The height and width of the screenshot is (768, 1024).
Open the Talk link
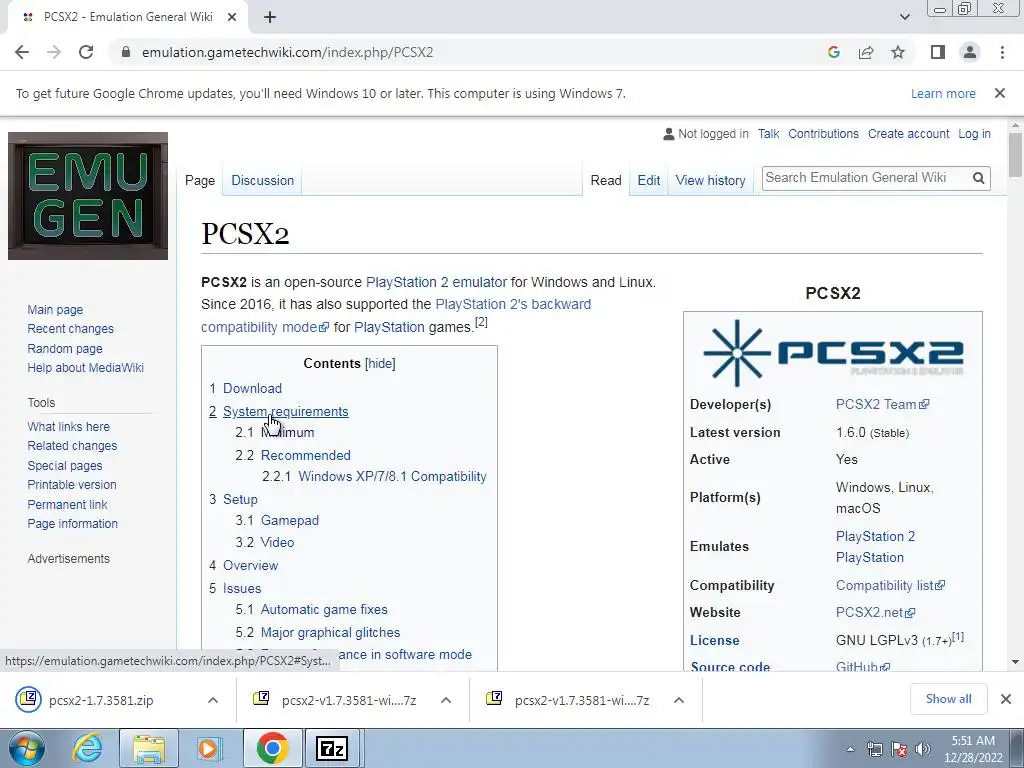(769, 134)
